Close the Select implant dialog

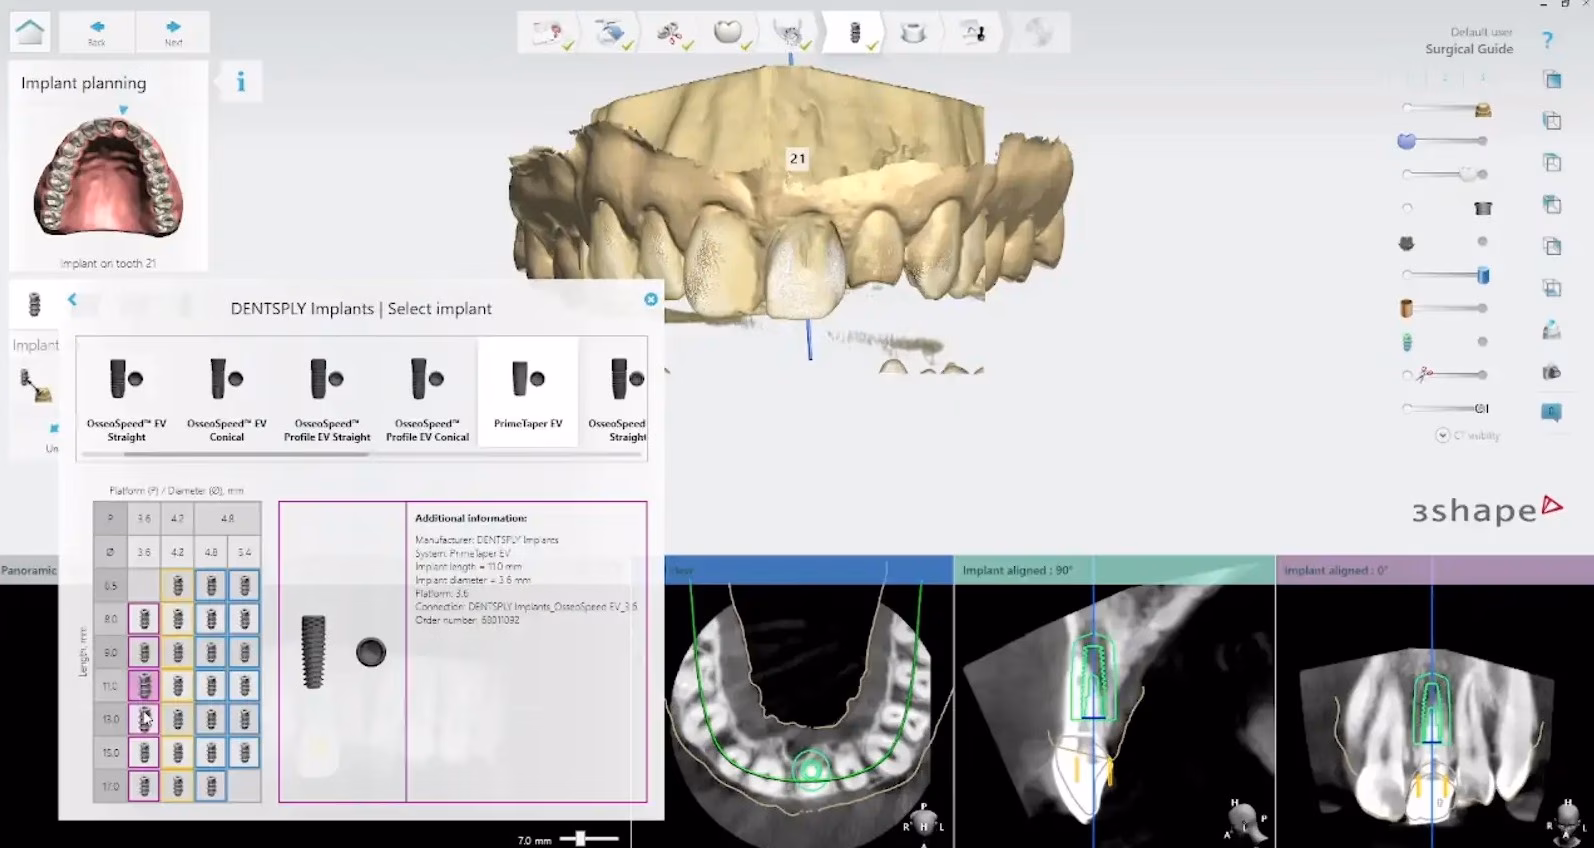(x=651, y=299)
